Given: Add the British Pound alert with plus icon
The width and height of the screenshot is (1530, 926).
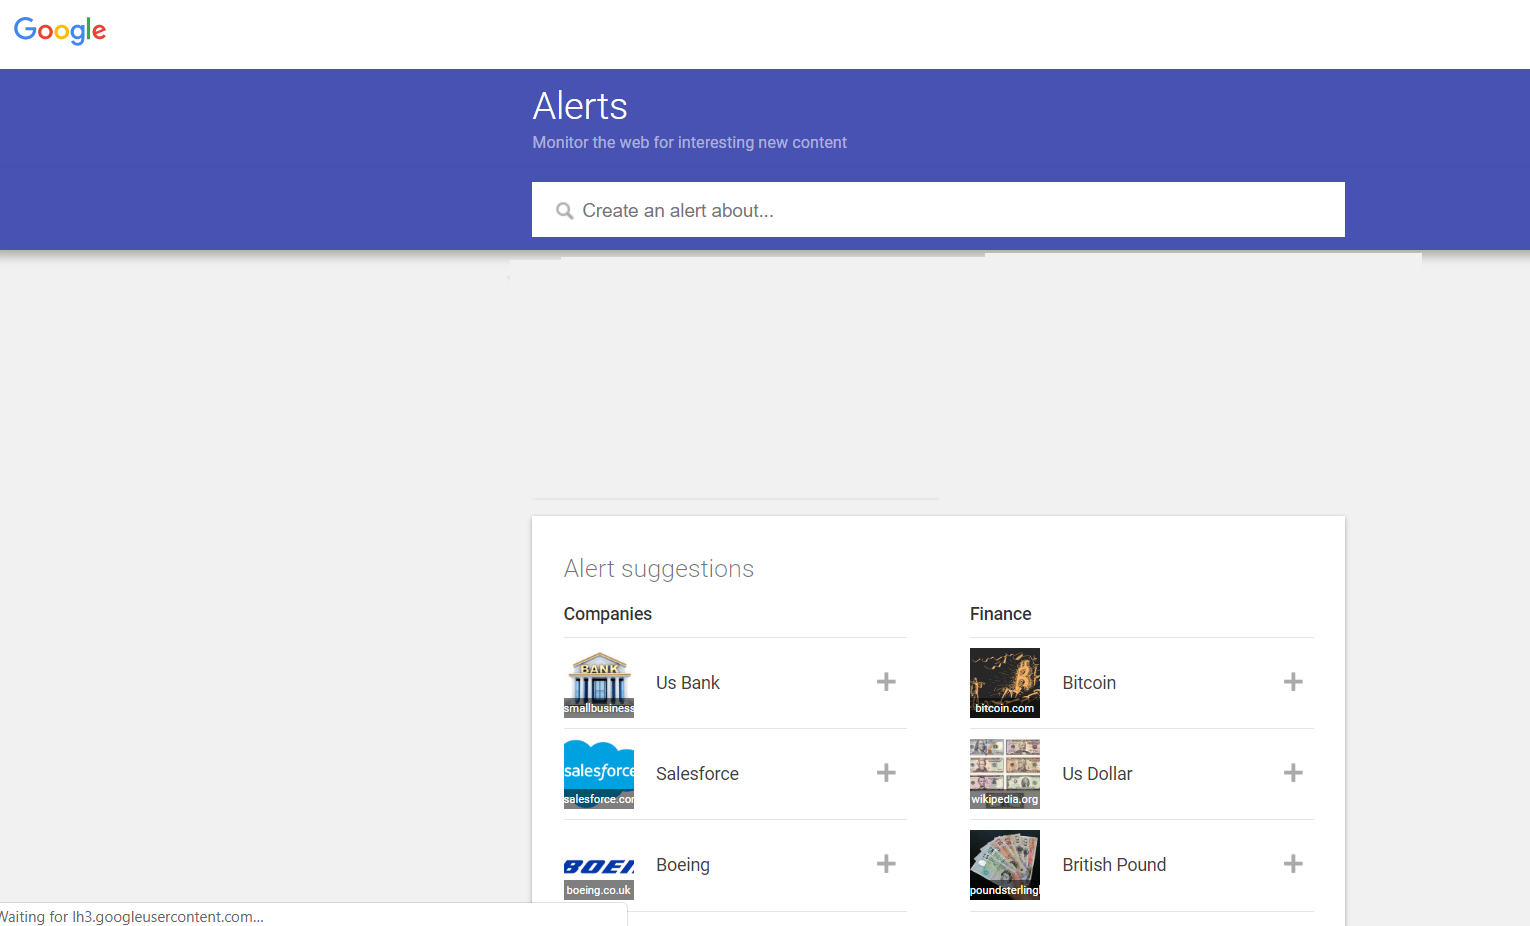Looking at the screenshot, I should (x=1293, y=864).
